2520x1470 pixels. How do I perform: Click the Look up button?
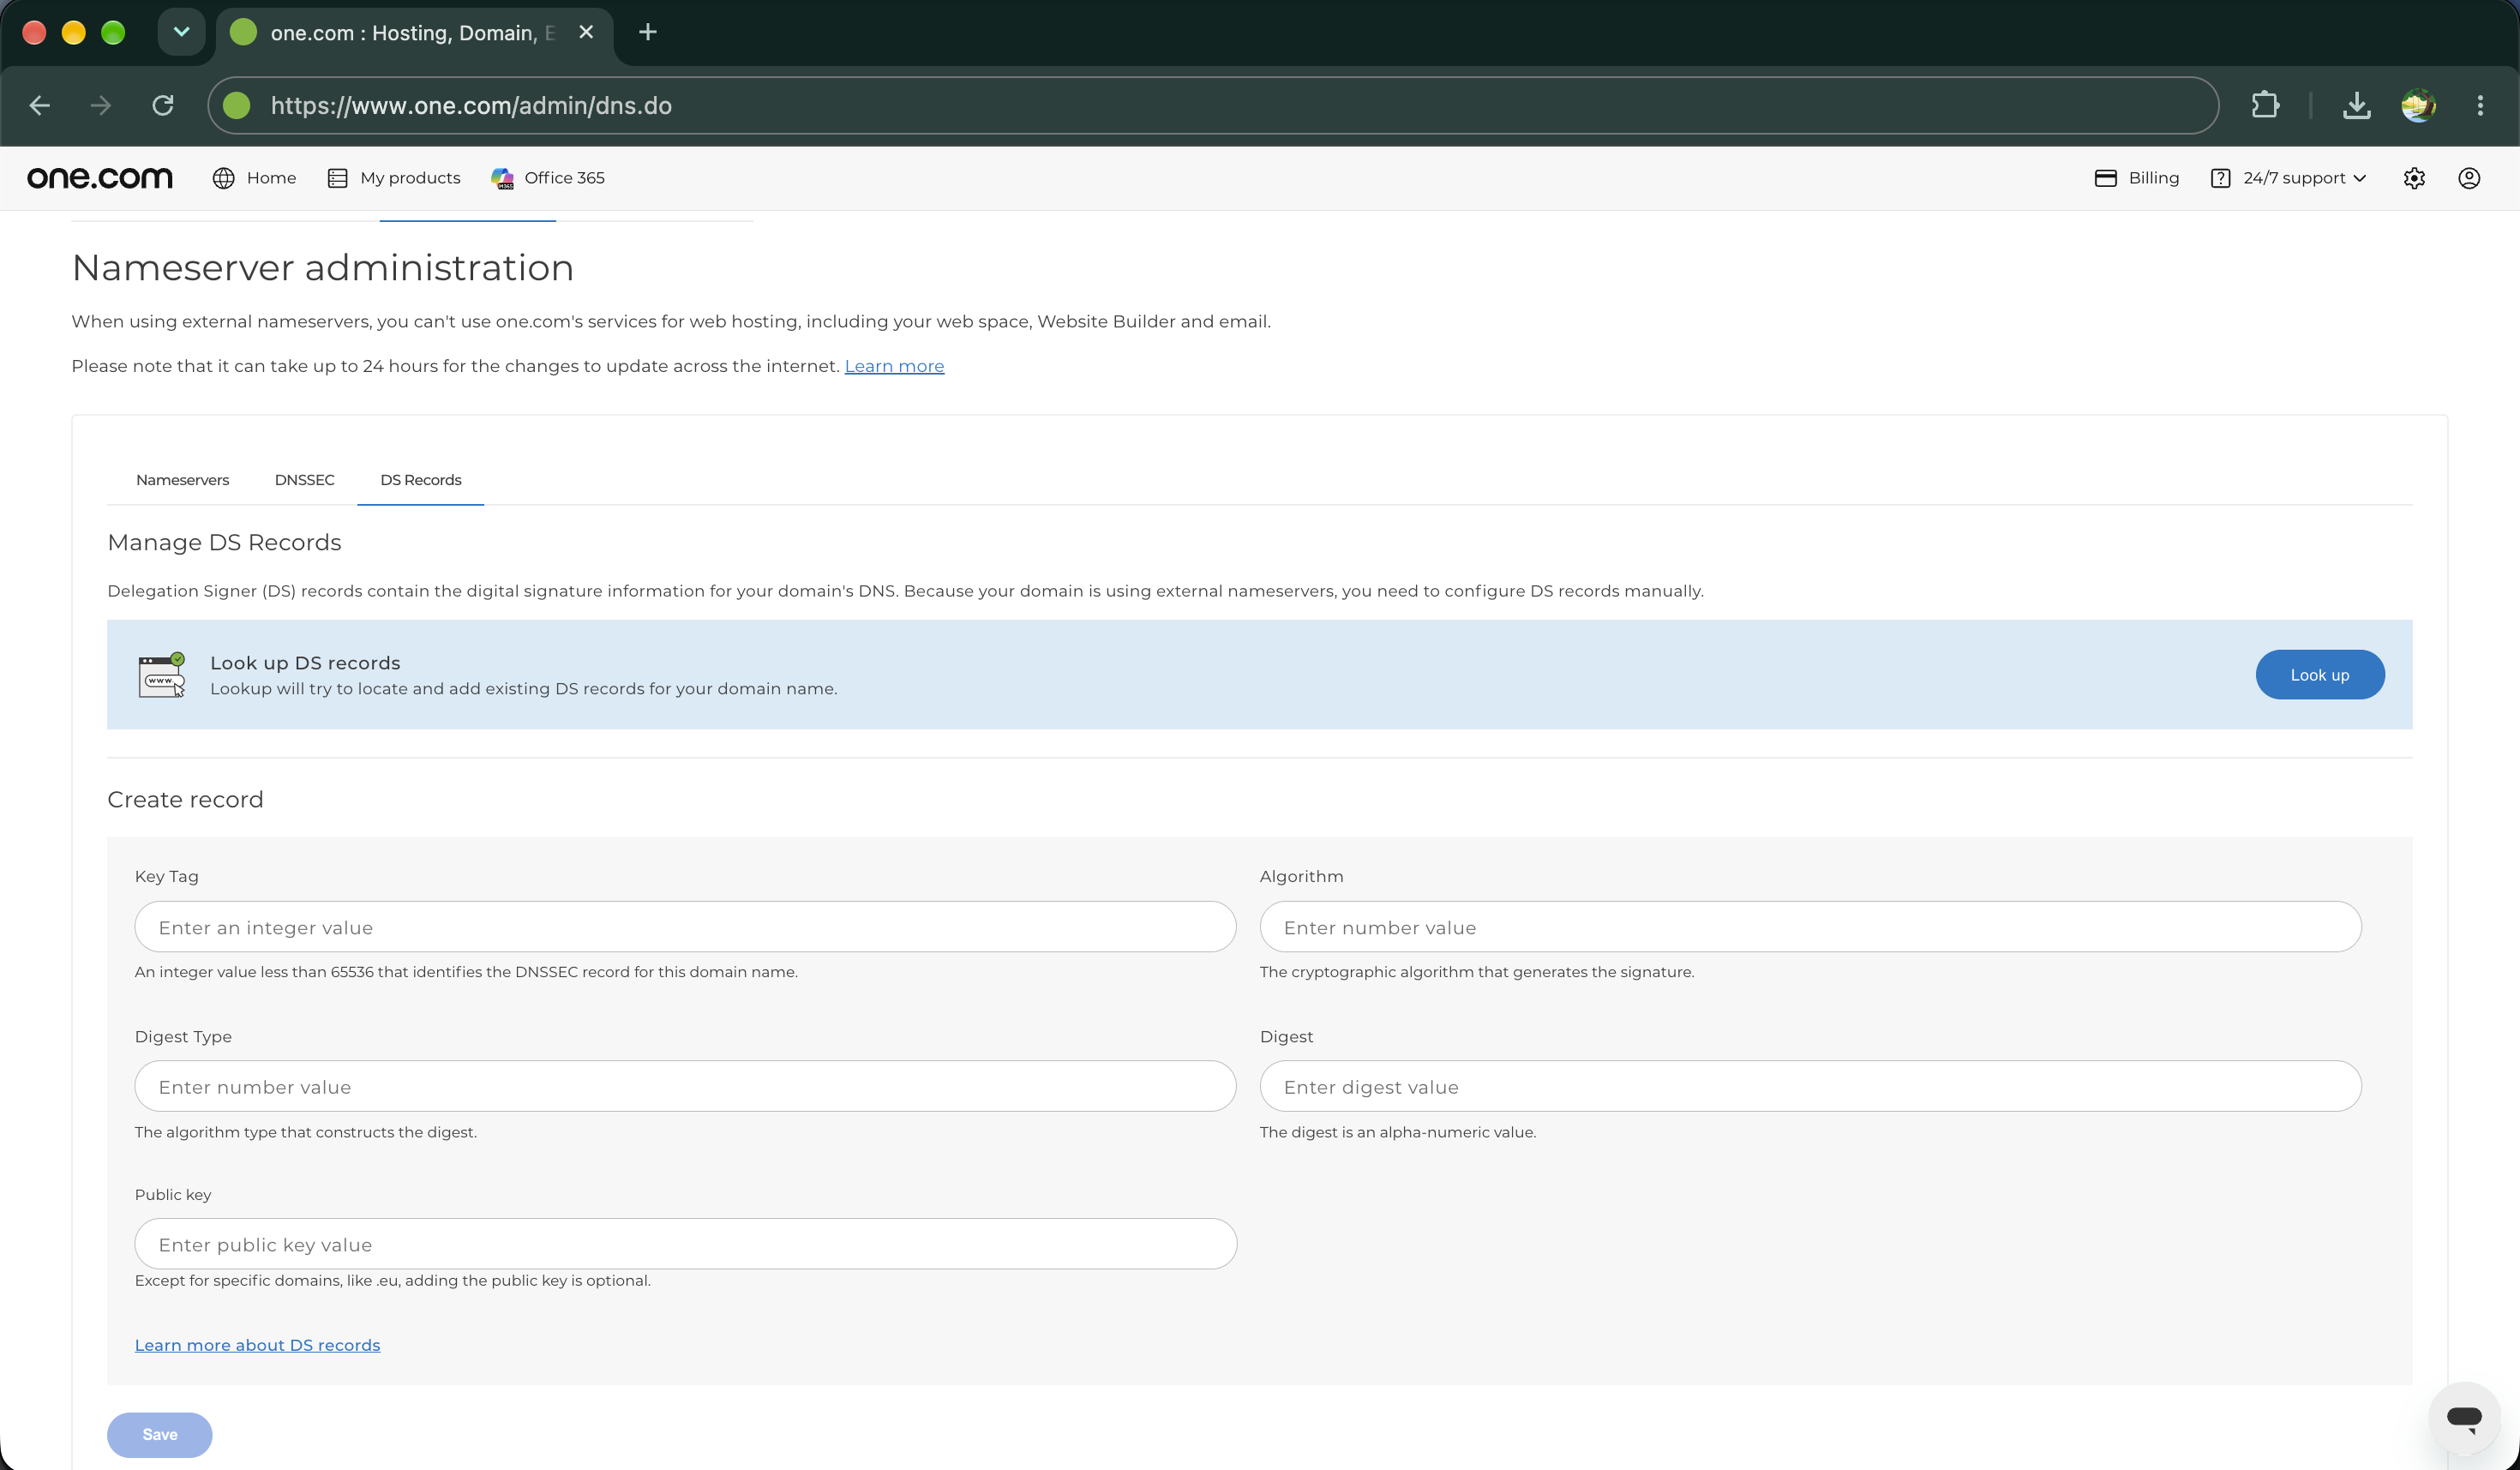2320,675
